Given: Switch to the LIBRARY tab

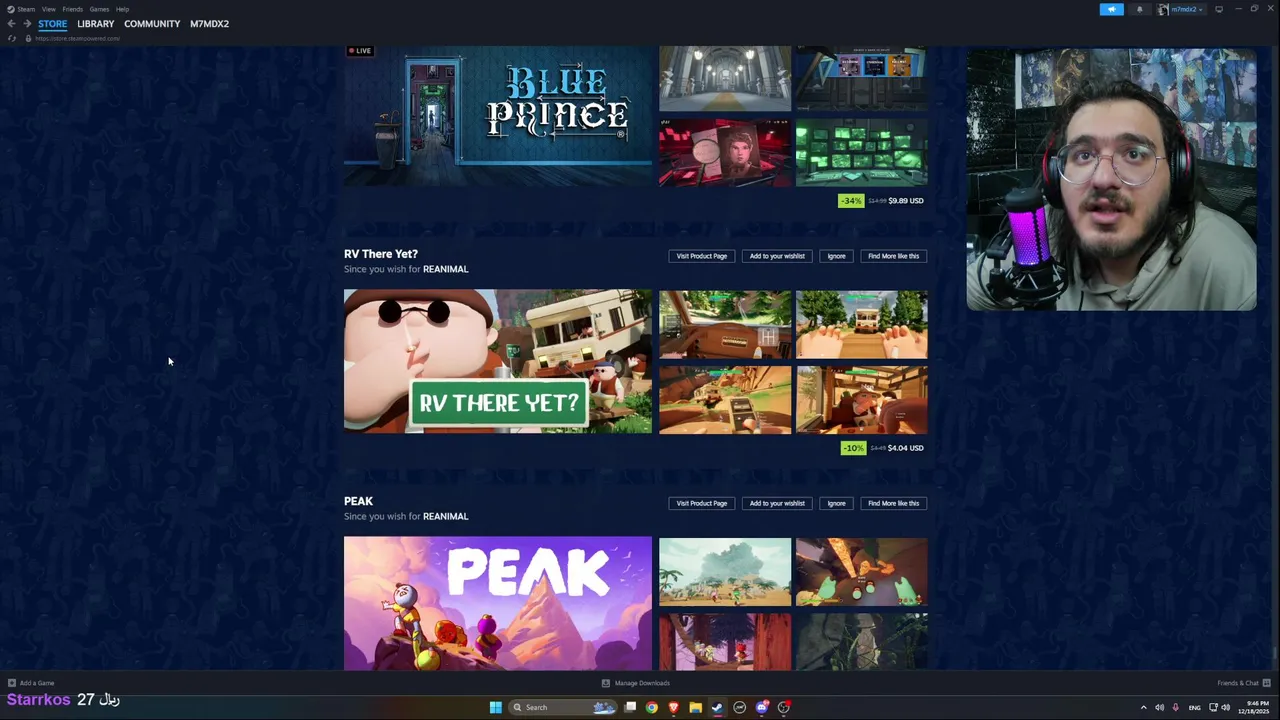Looking at the screenshot, I should click(96, 24).
